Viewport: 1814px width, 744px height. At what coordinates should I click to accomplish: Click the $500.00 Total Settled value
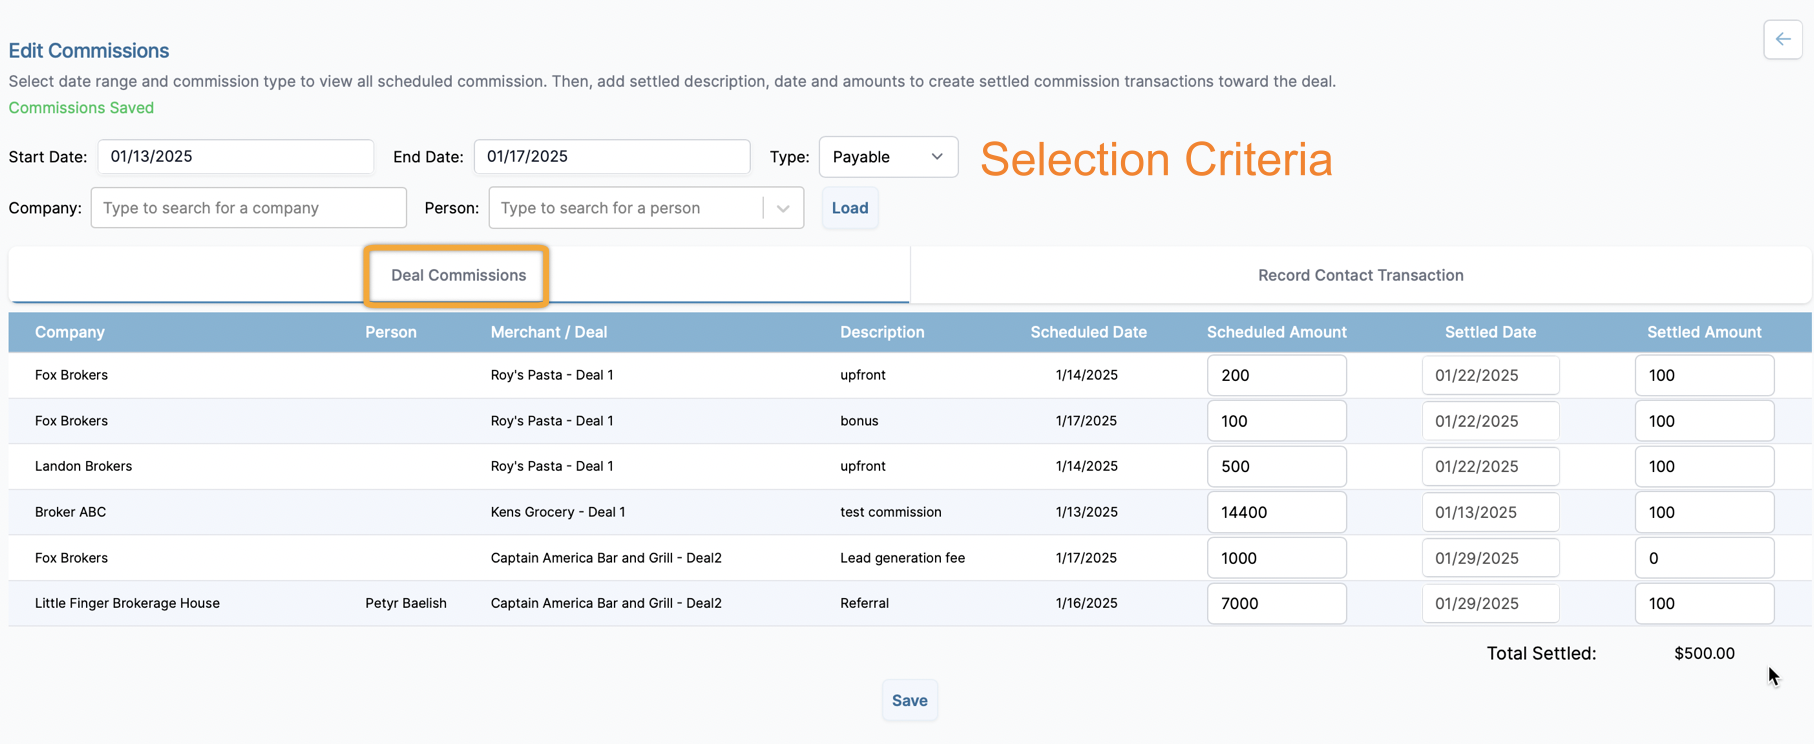point(1704,653)
